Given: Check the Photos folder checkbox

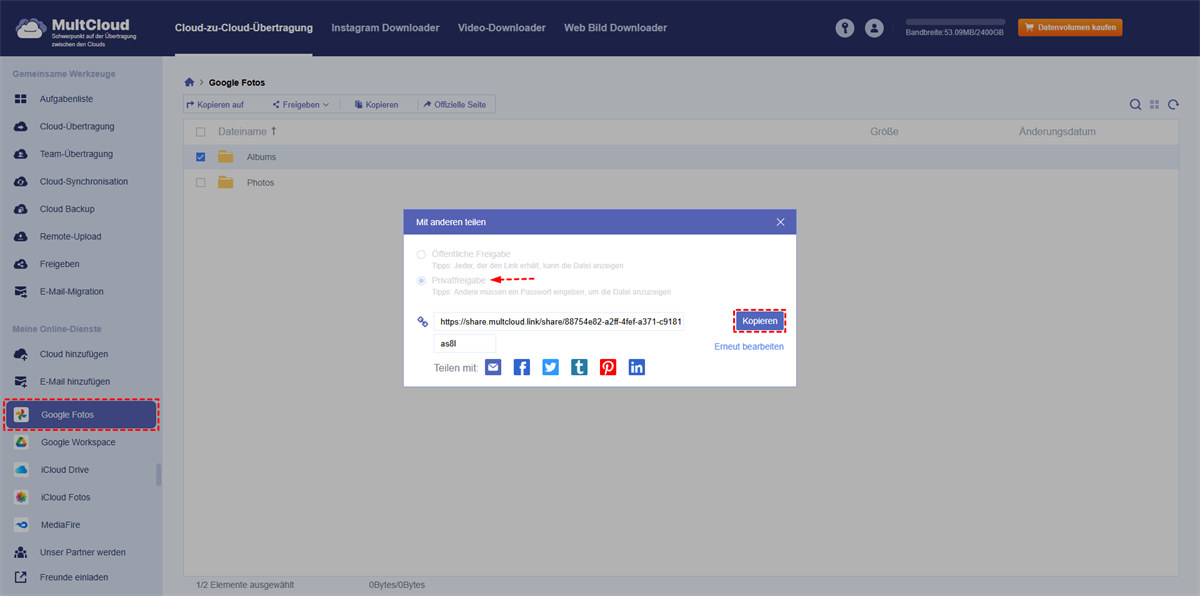Looking at the screenshot, I should 201,183.
